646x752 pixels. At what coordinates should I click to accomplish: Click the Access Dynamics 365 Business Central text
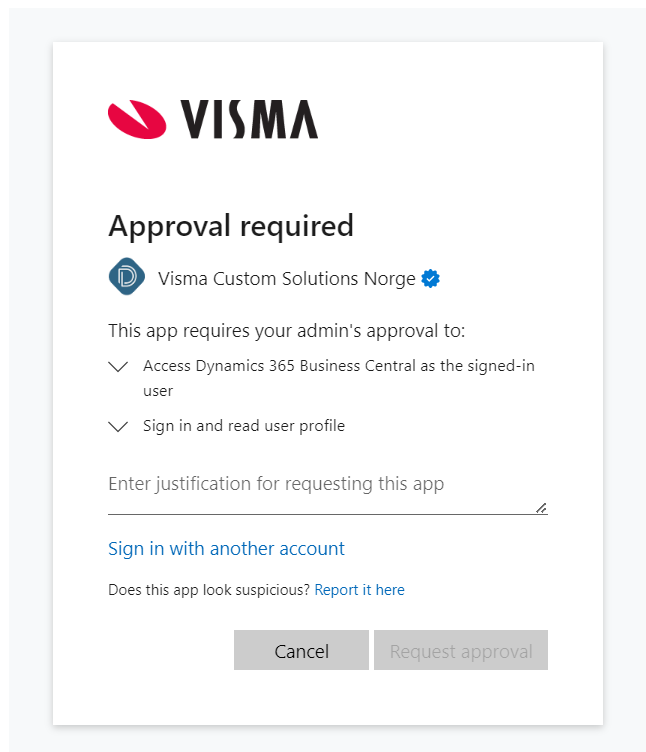click(x=338, y=366)
